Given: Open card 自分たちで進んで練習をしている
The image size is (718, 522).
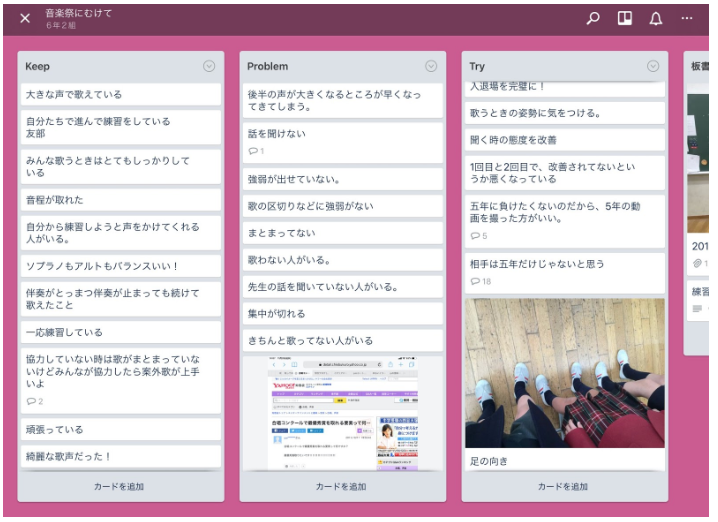Looking at the screenshot, I should pyautogui.click(x=121, y=127).
